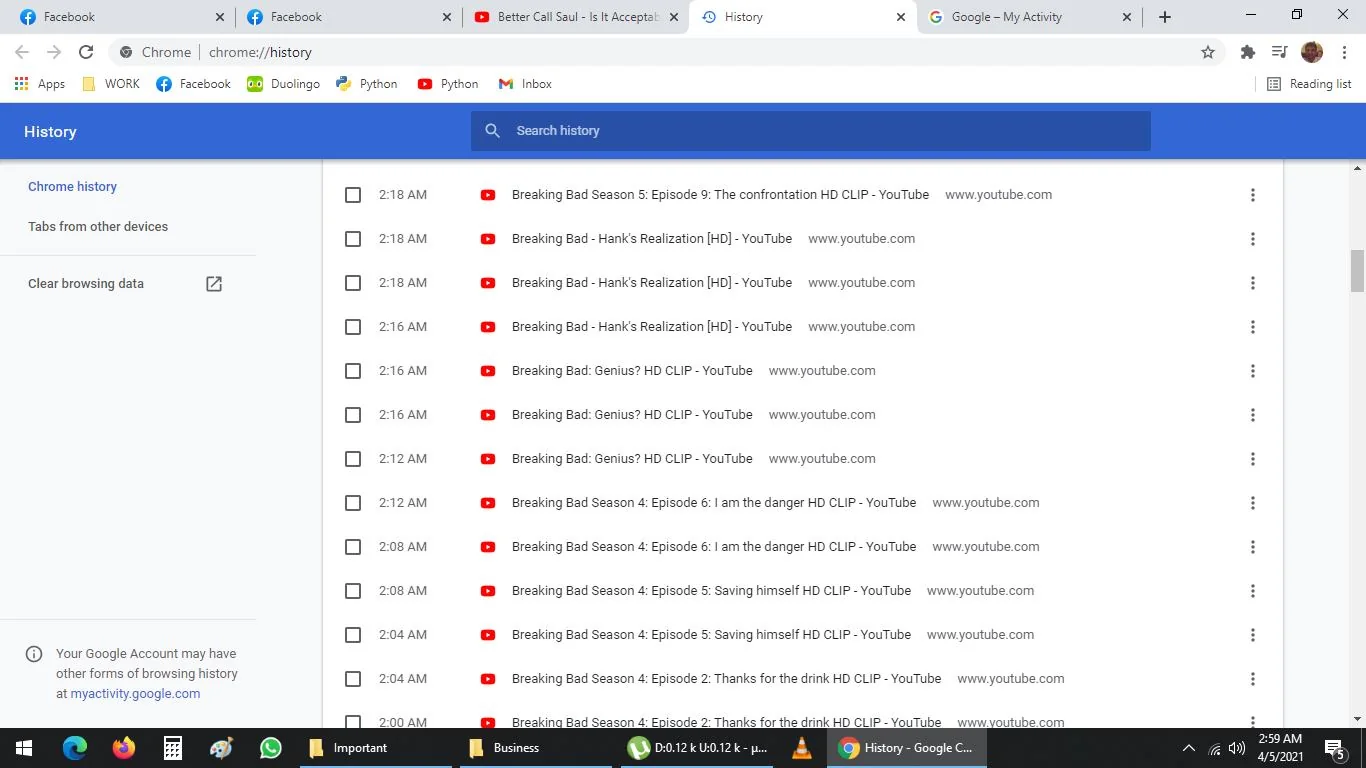Image resolution: width=1366 pixels, height=768 pixels.
Task: Click the magnifier icon in Search history
Action: click(x=492, y=131)
